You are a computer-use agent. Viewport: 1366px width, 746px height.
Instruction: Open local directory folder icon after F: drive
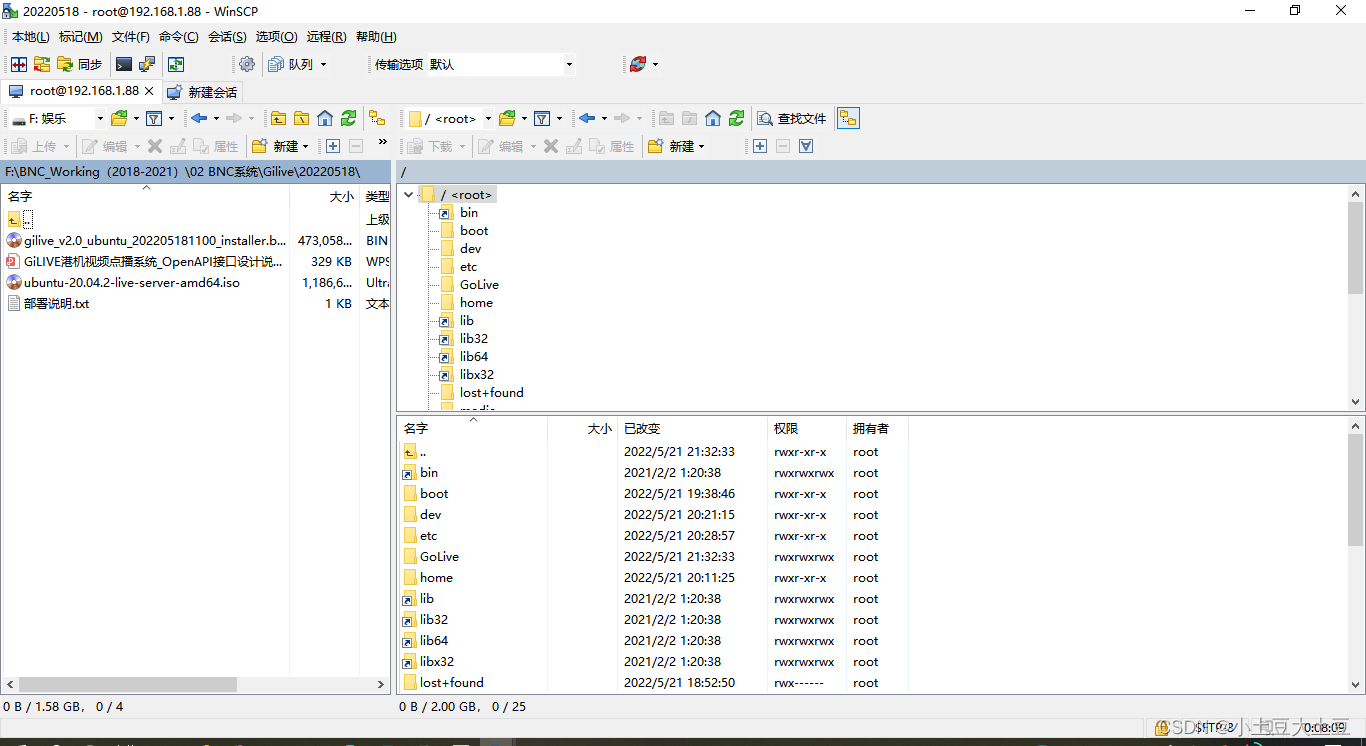pyautogui.click(x=119, y=118)
